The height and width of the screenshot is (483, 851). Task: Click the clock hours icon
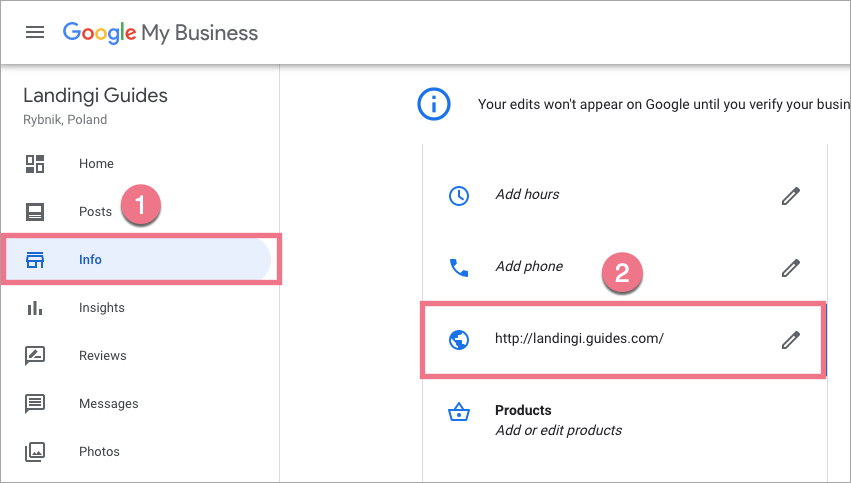[459, 196]
